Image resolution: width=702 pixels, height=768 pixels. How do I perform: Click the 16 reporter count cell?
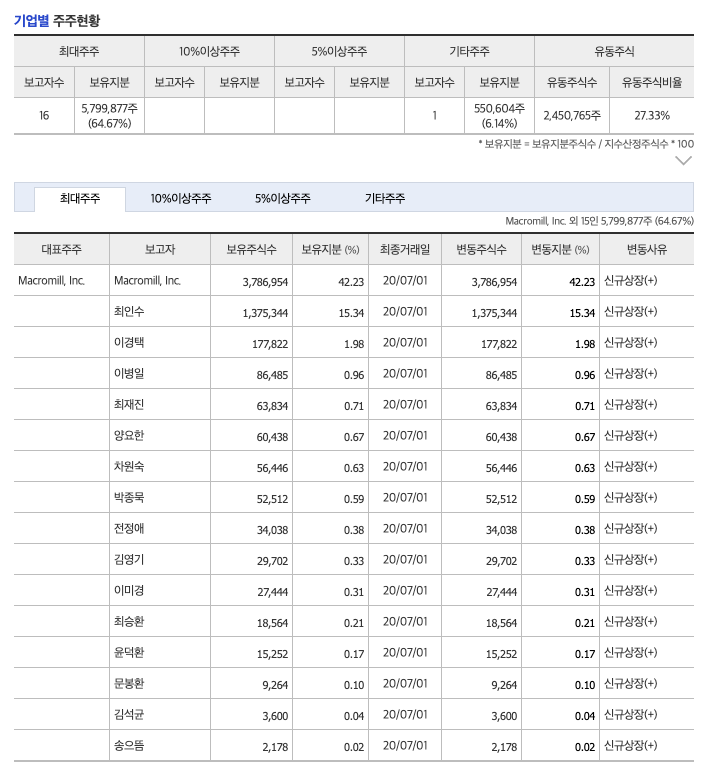(44, 116)
